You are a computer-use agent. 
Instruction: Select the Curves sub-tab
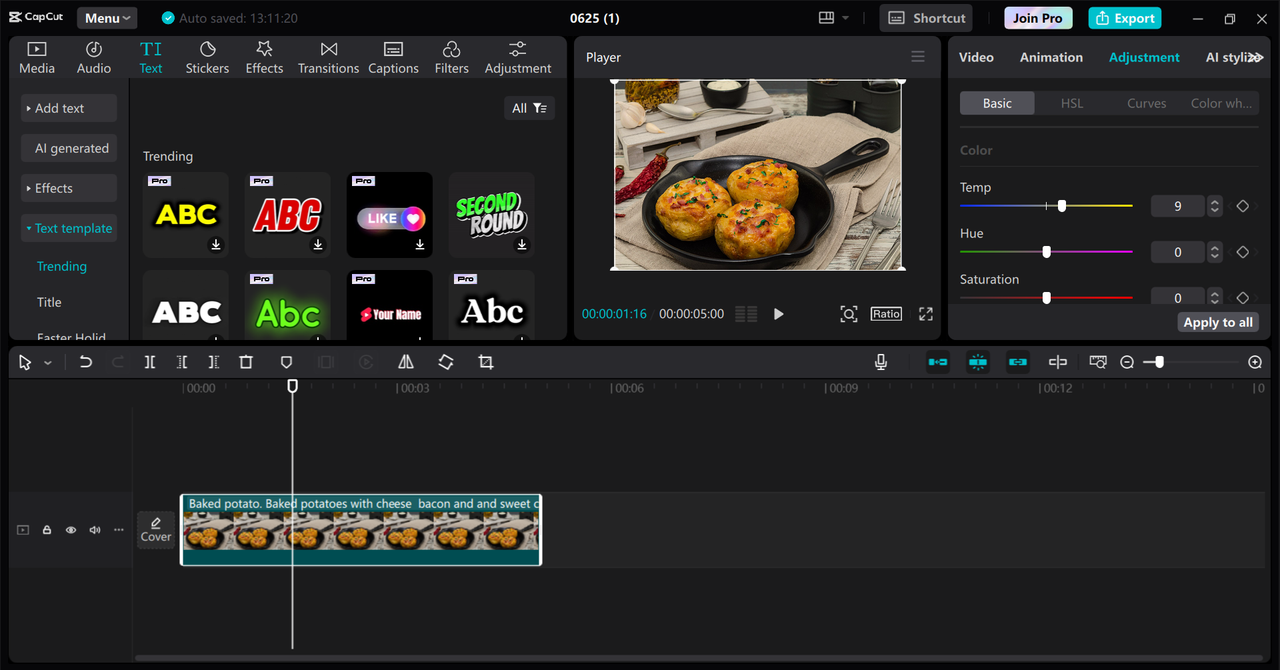1147,103
